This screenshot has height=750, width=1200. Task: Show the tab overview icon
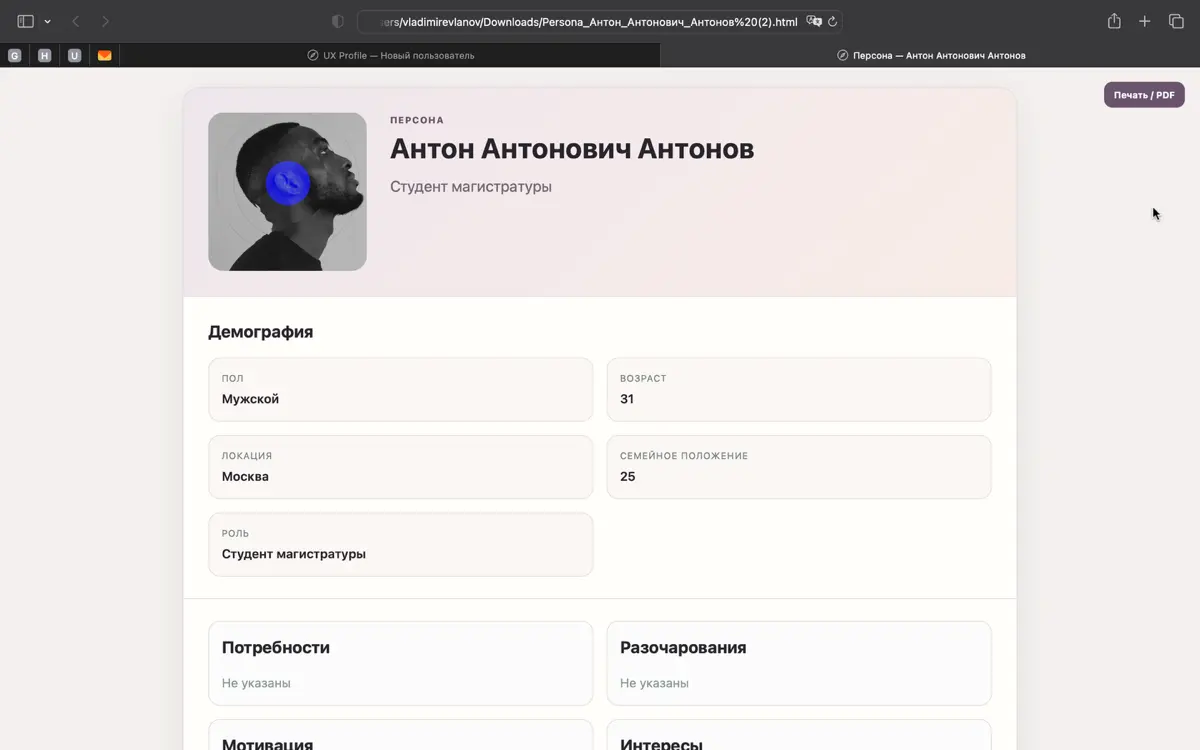click(1176, 21)
